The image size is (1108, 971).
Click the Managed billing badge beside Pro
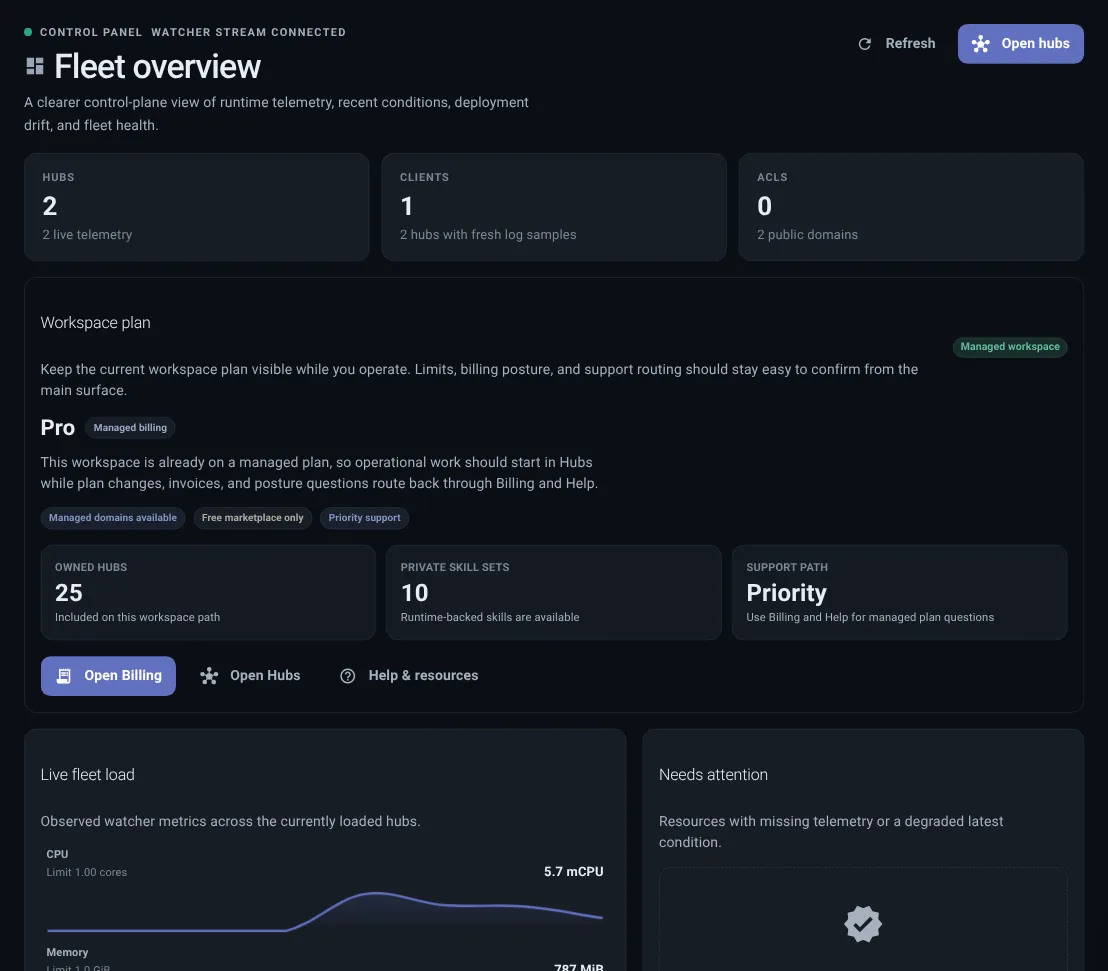pos(130,427)
